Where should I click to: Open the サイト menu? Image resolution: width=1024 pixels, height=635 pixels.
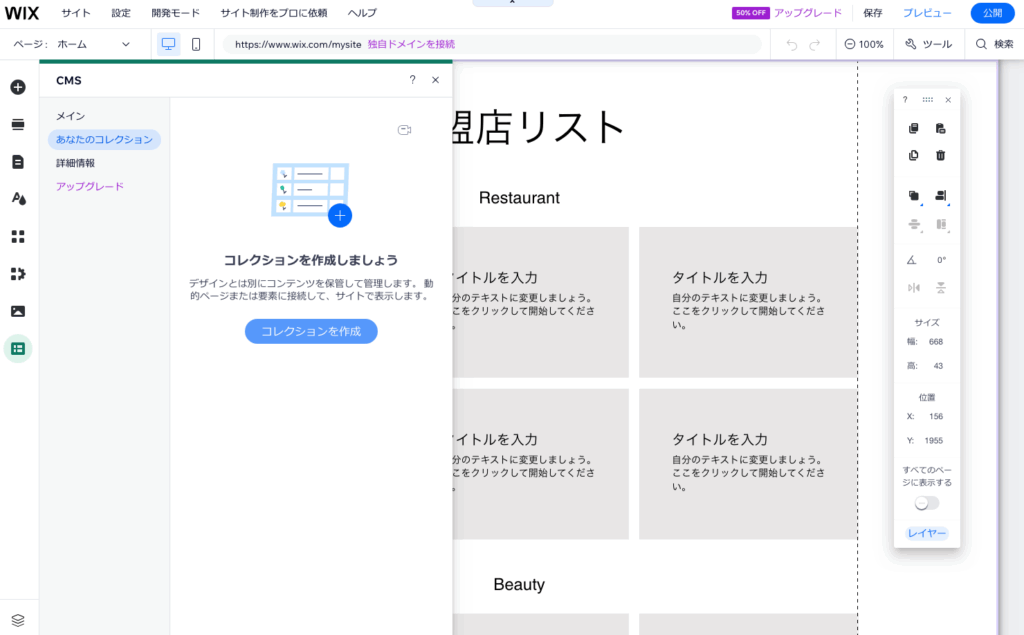click(x=75, y=12)
